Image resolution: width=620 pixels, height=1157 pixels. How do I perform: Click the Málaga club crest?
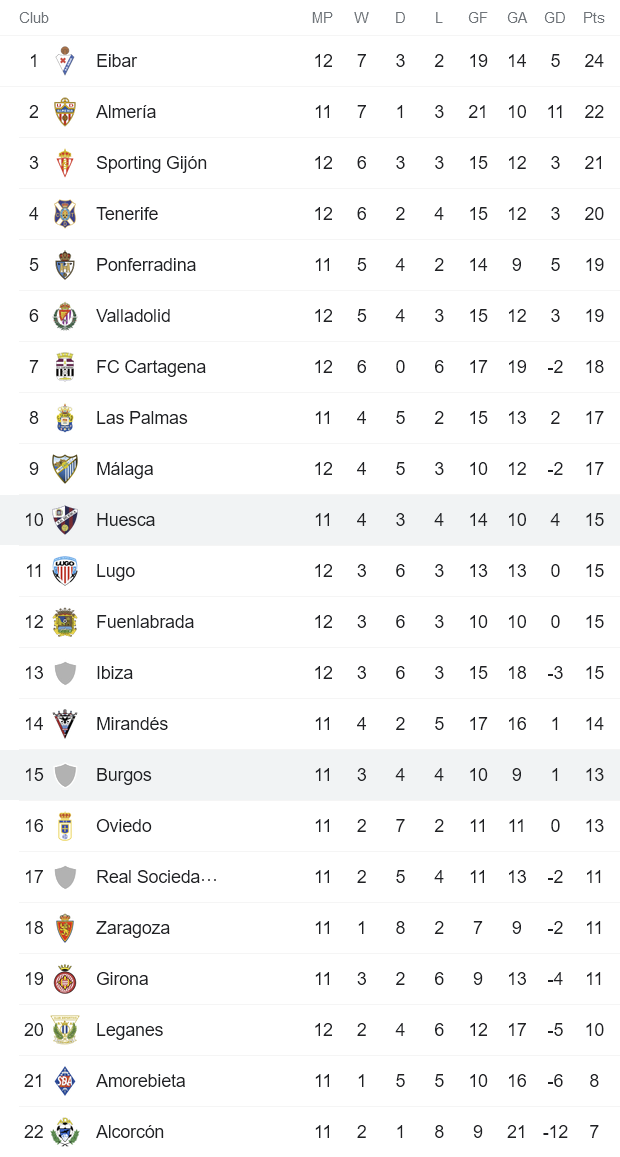[64, 468]
